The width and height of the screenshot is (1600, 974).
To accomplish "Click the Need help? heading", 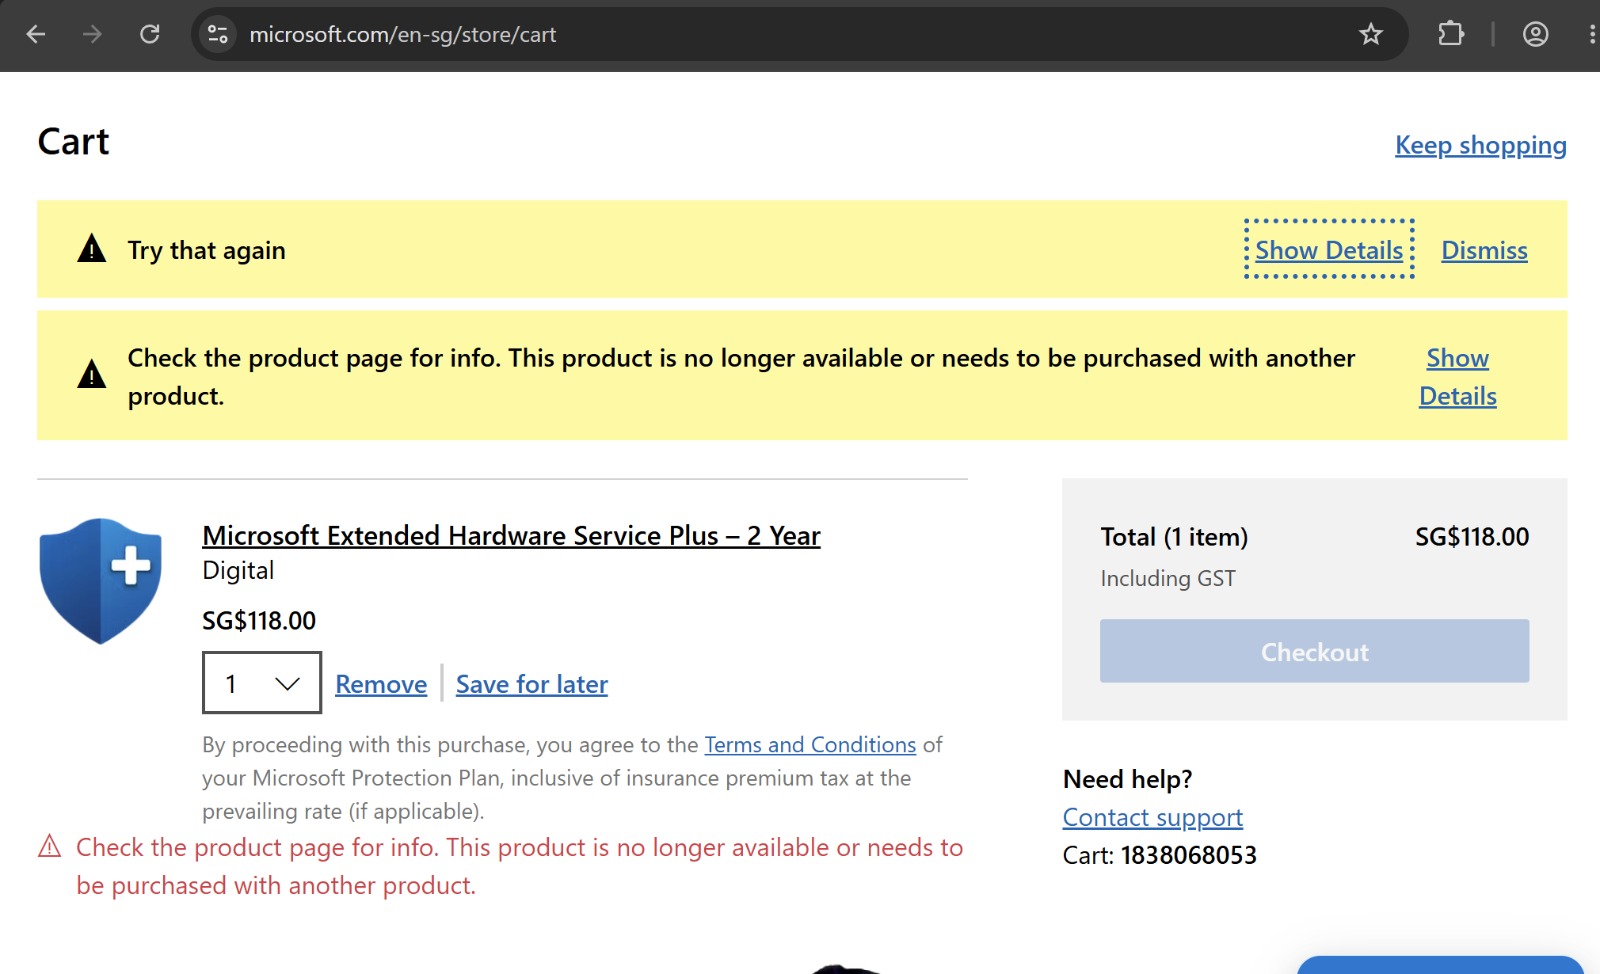I will 1128,779.
